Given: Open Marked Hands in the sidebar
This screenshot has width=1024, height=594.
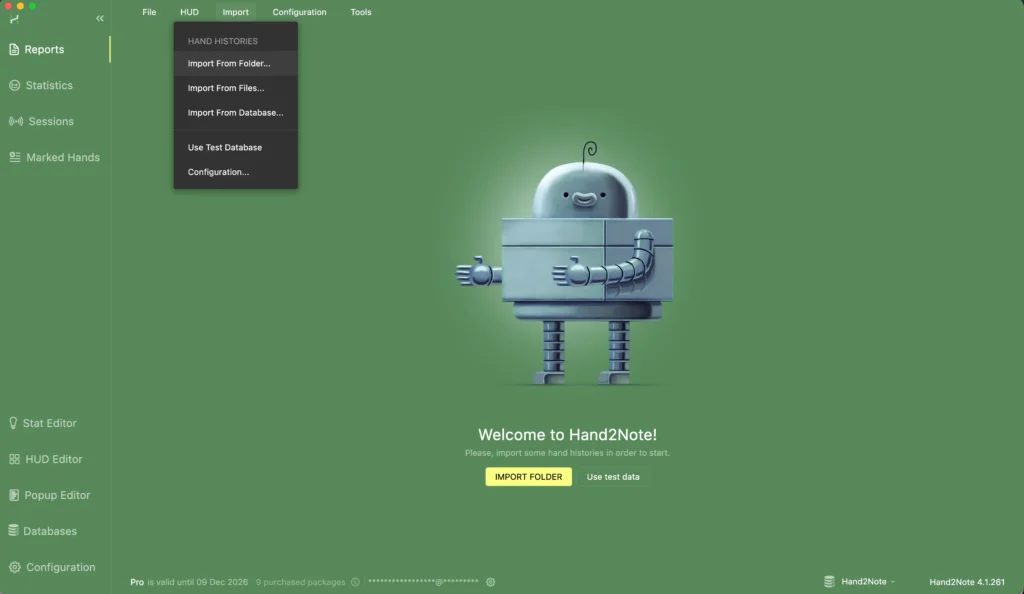Looking at the screenshot, I should click(55, 157).
